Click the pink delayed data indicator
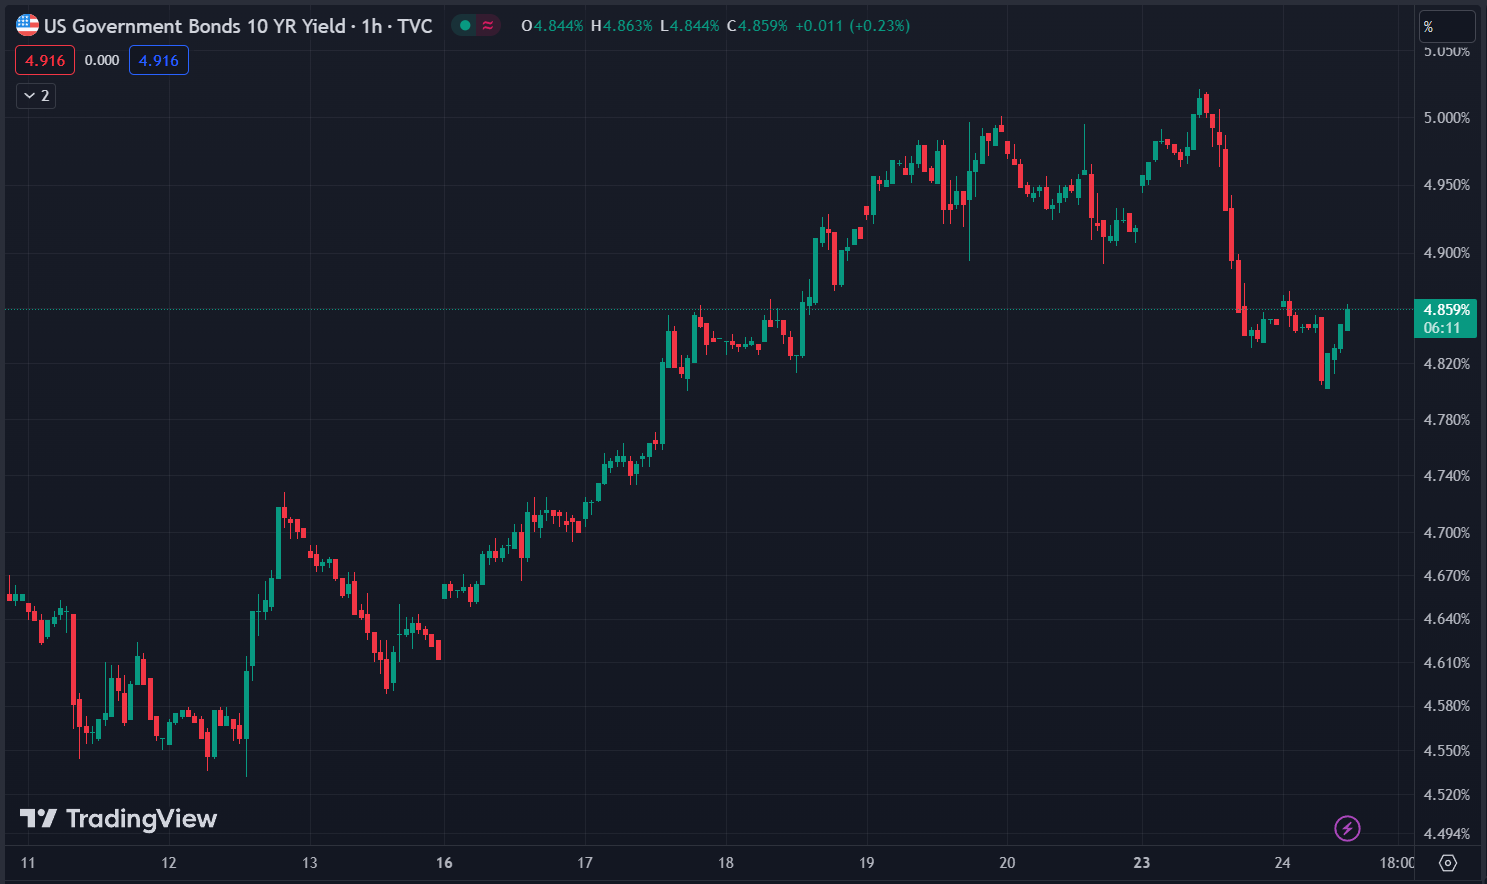Image resolution: width=1487 pixels, height=884 pixels. pyautogui.click(x=488, y=26)
